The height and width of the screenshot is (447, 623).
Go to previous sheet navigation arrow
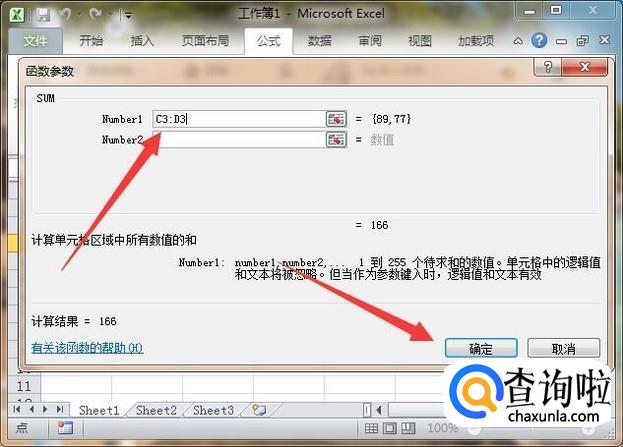pos(31,409)
